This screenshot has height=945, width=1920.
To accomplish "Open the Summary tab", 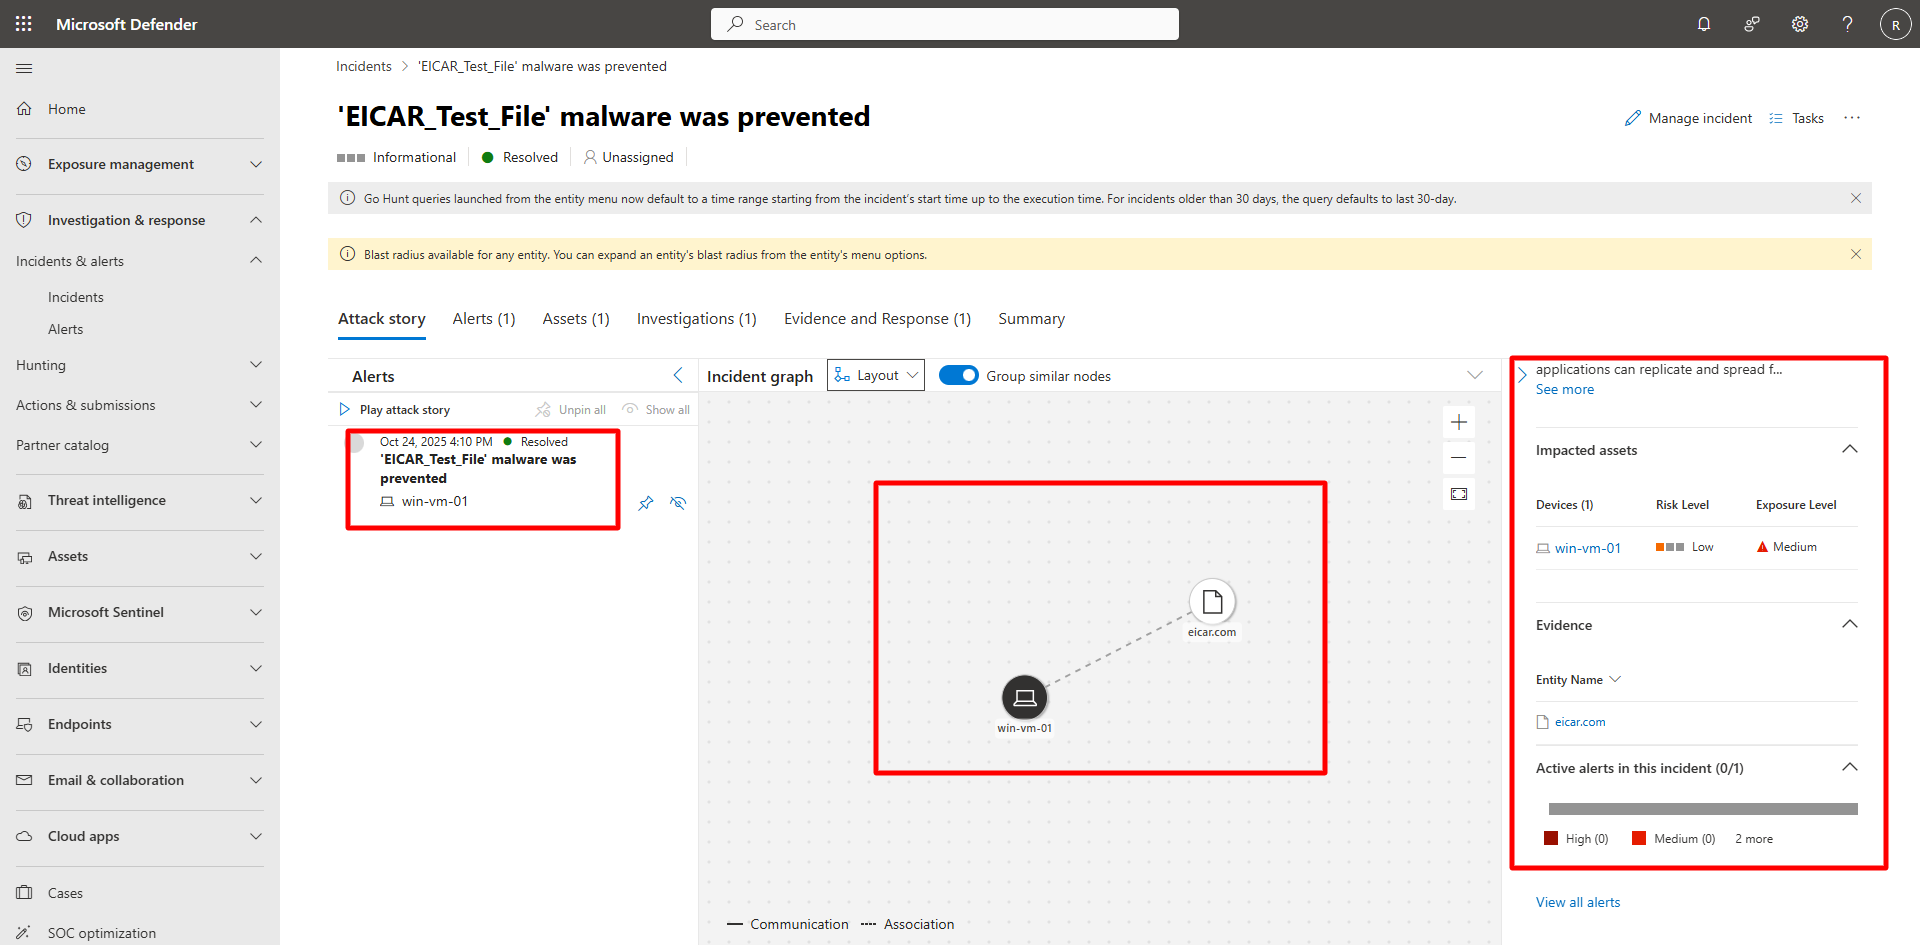I will 1032,319.
